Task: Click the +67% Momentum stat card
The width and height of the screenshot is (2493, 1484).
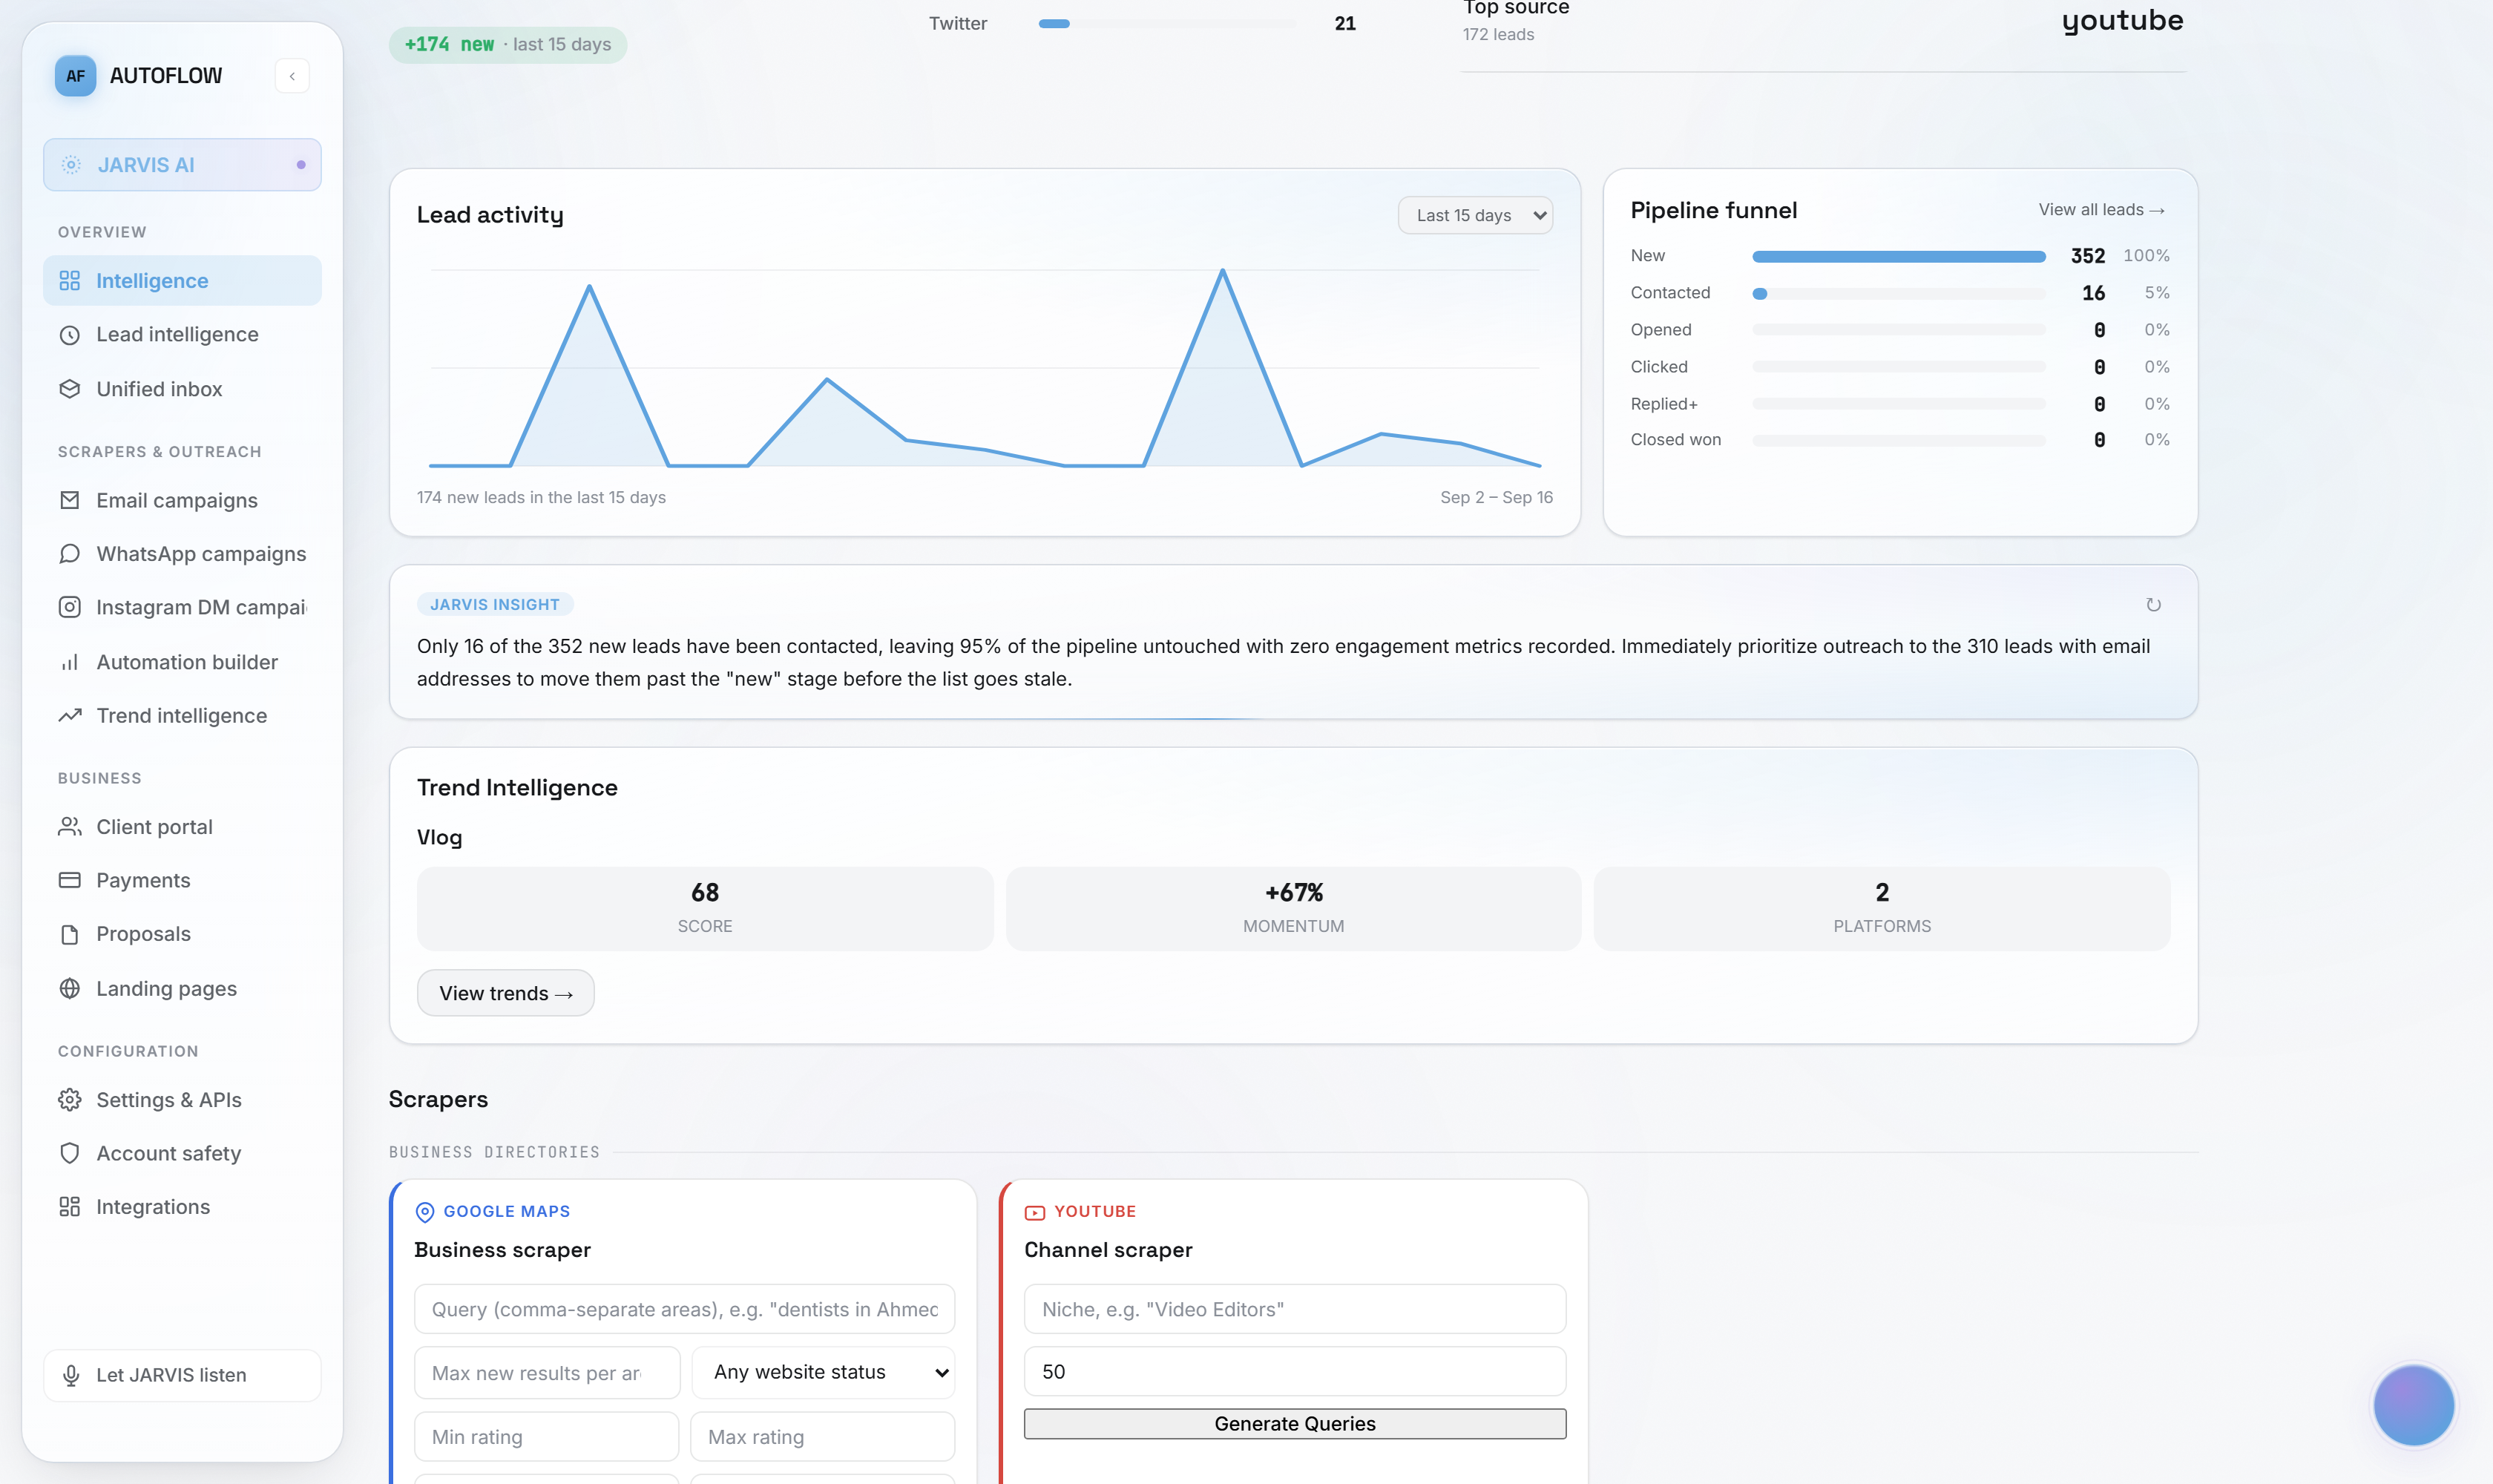Action: 1294,909
